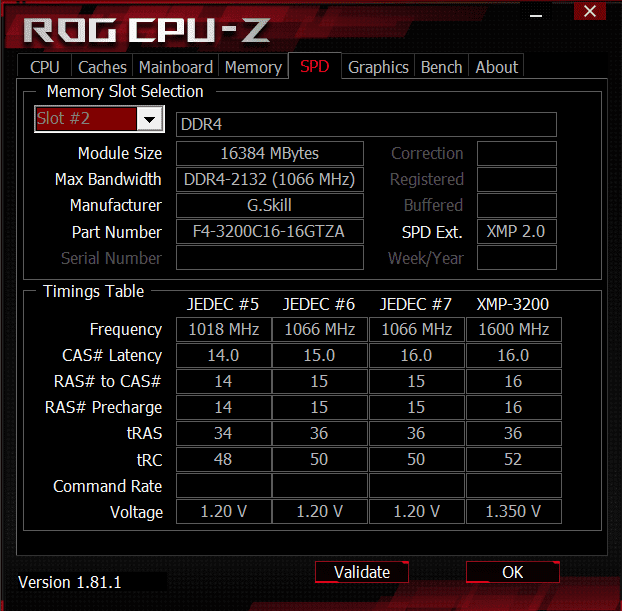Click the SPD tab

[315, 66]
